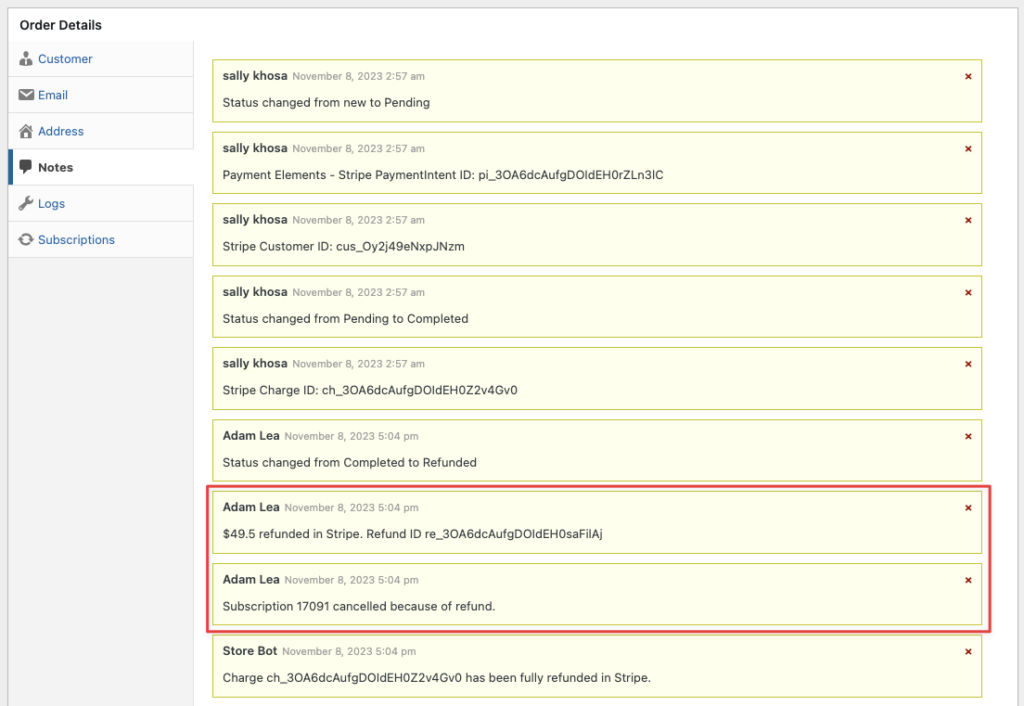
Task: Show the Subscriptions tab
Action: 76,239
